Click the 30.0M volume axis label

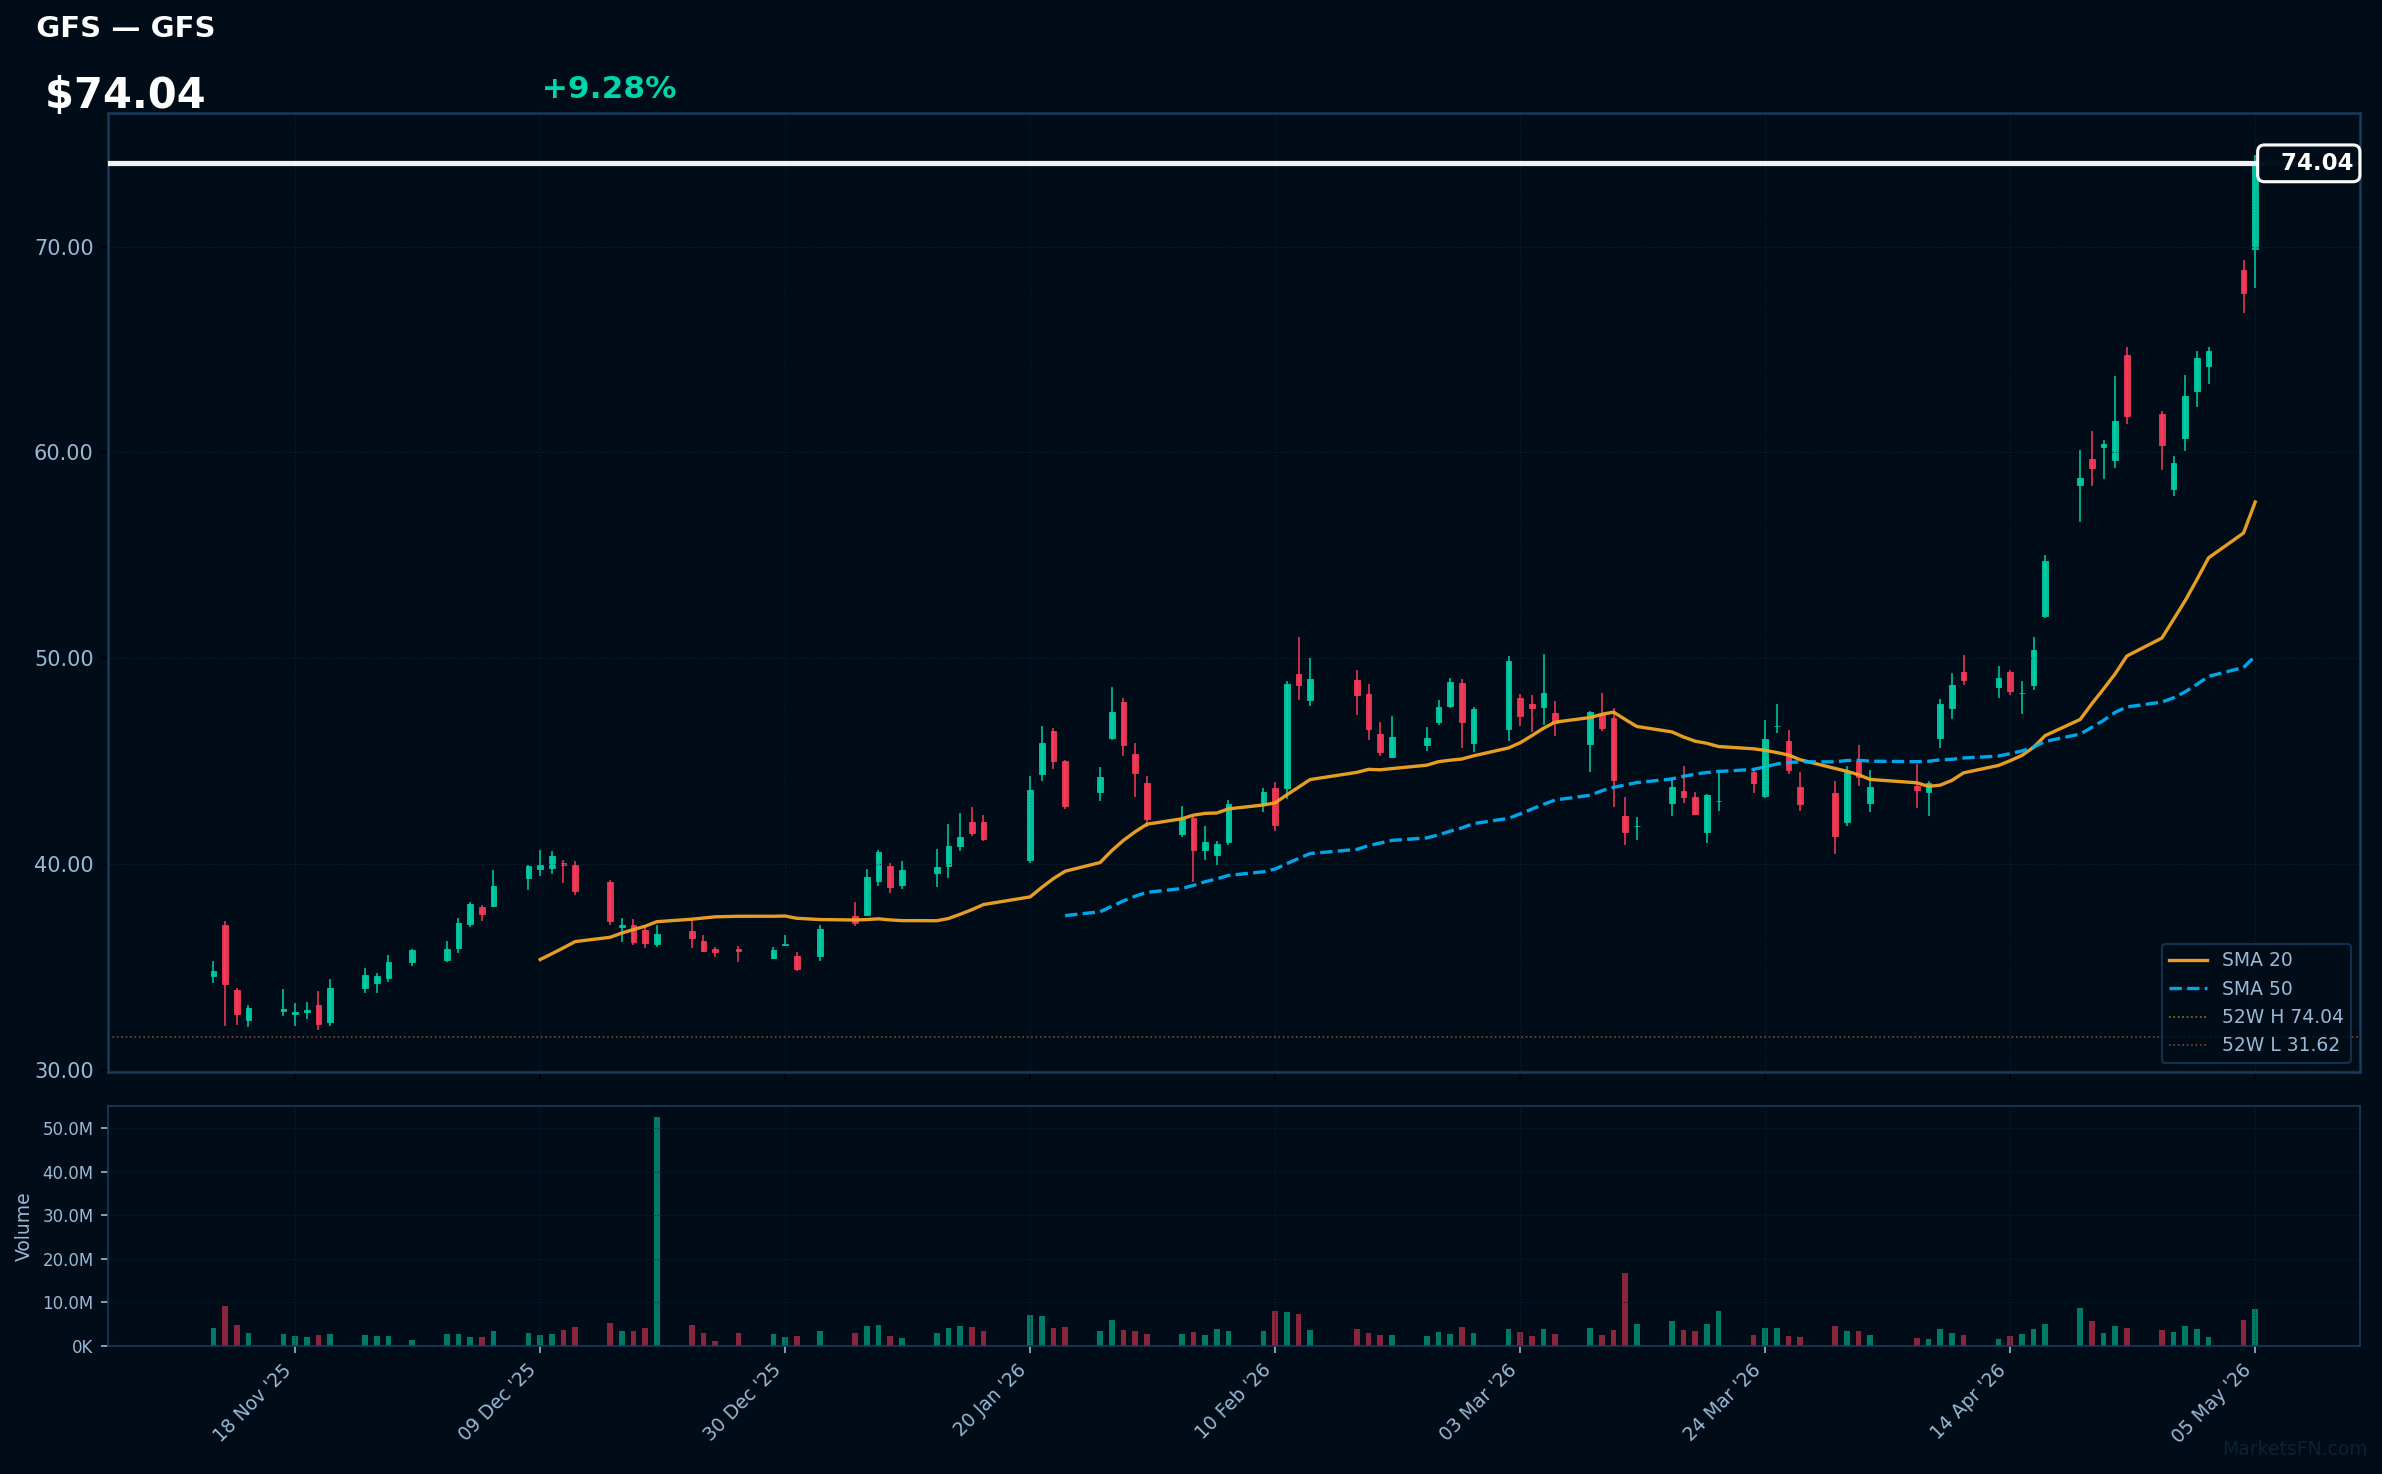pyautogui.click(x=68, y=1216)
